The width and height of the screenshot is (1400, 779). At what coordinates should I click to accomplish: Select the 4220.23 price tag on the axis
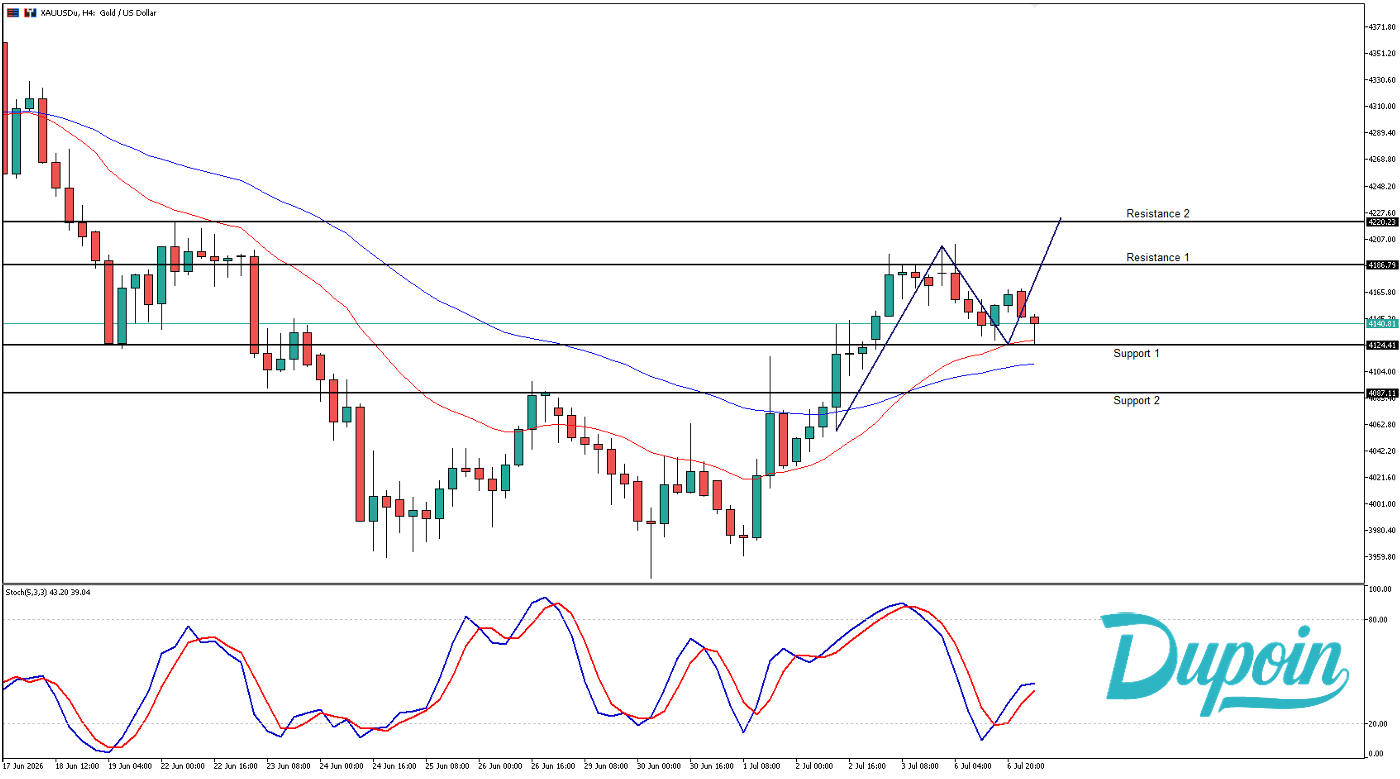pos(1381,222)
